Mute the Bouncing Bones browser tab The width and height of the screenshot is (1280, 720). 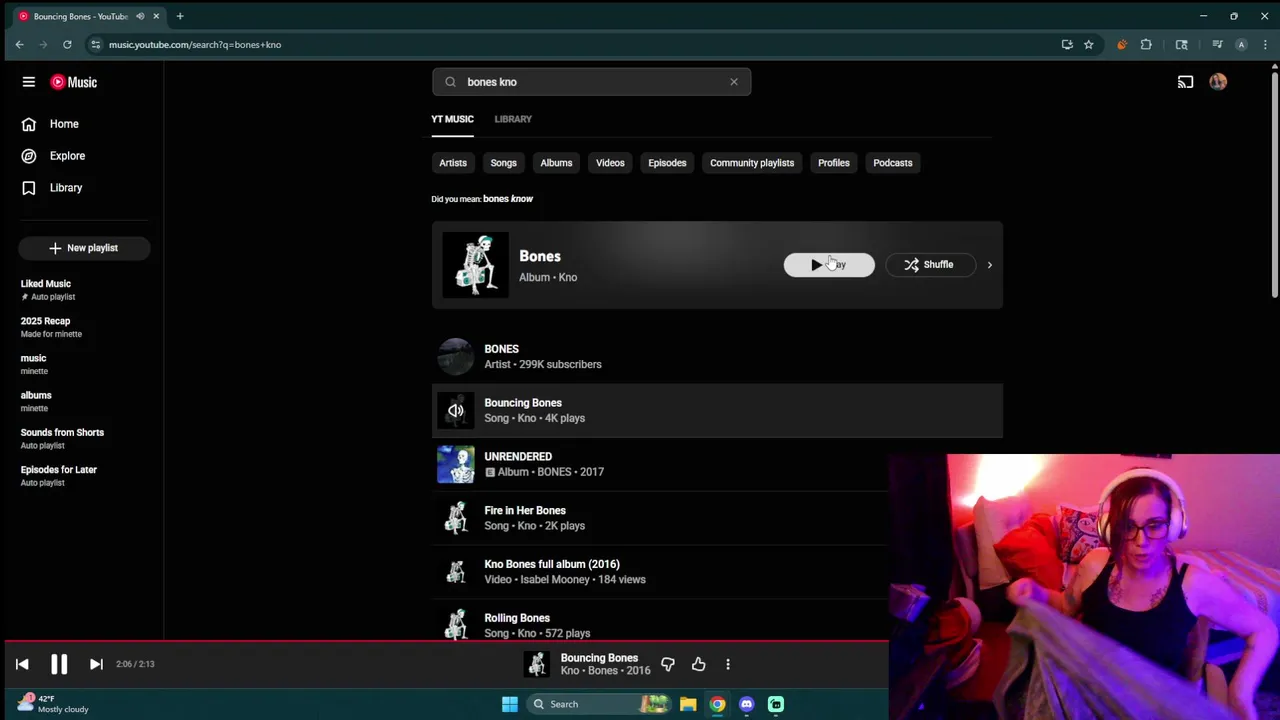(140, 16)
